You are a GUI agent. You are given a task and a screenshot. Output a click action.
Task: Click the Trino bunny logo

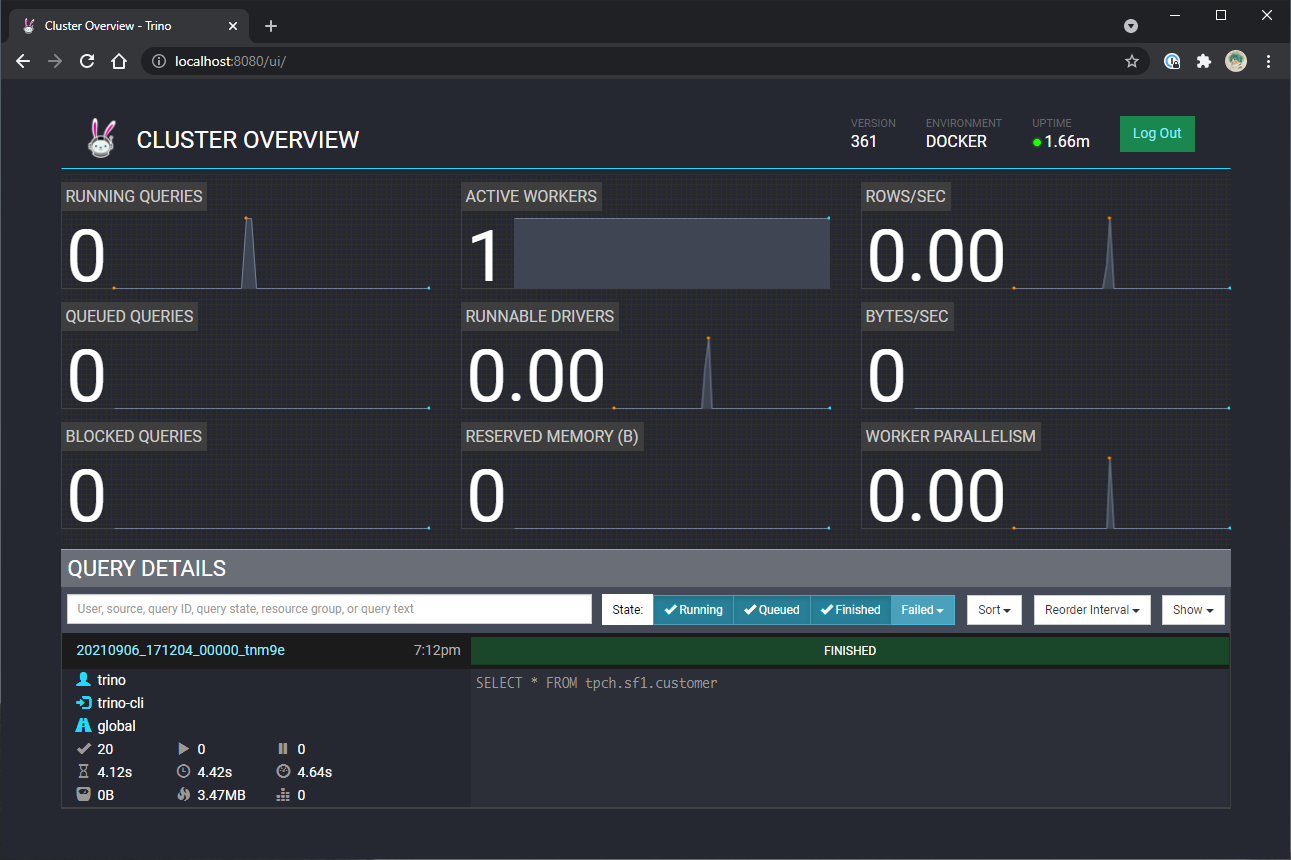[x=101, y=139]
